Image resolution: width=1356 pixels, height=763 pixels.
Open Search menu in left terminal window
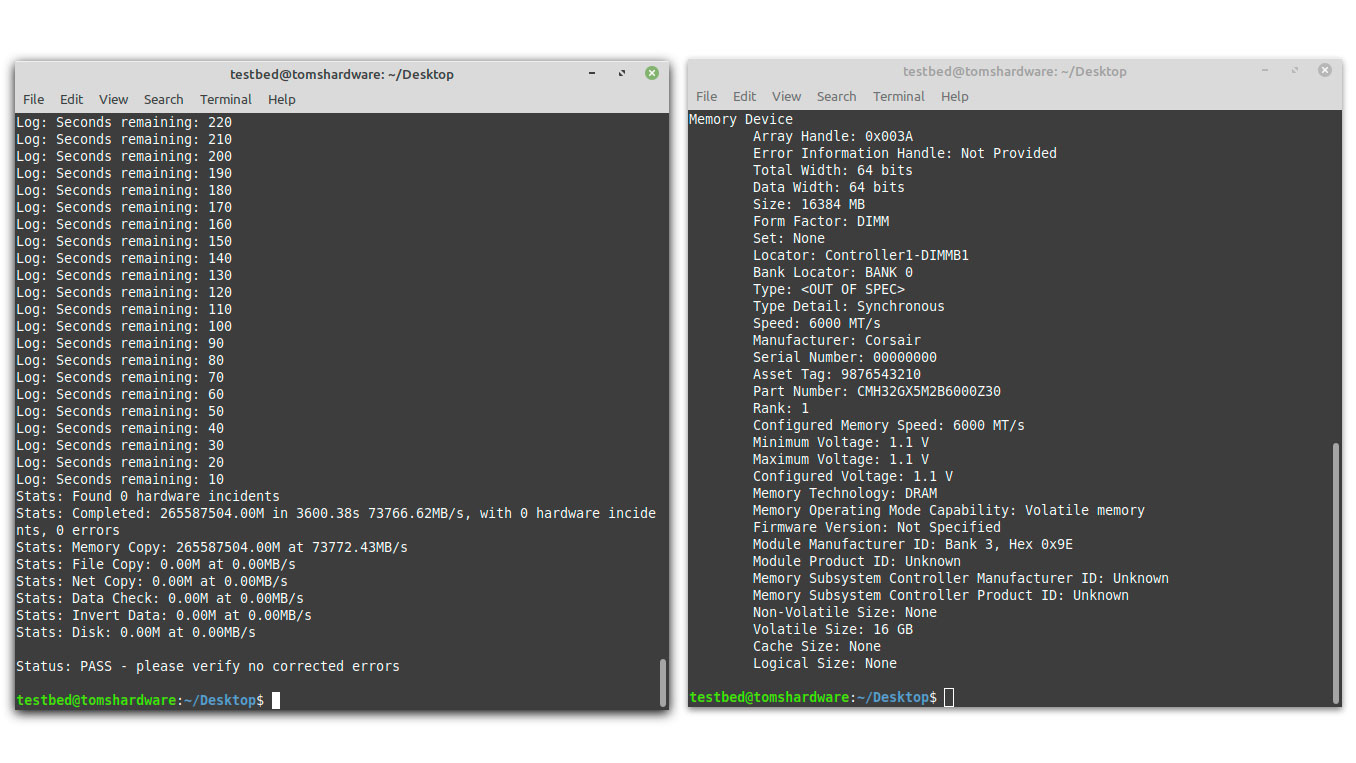(x=163, y=99)
